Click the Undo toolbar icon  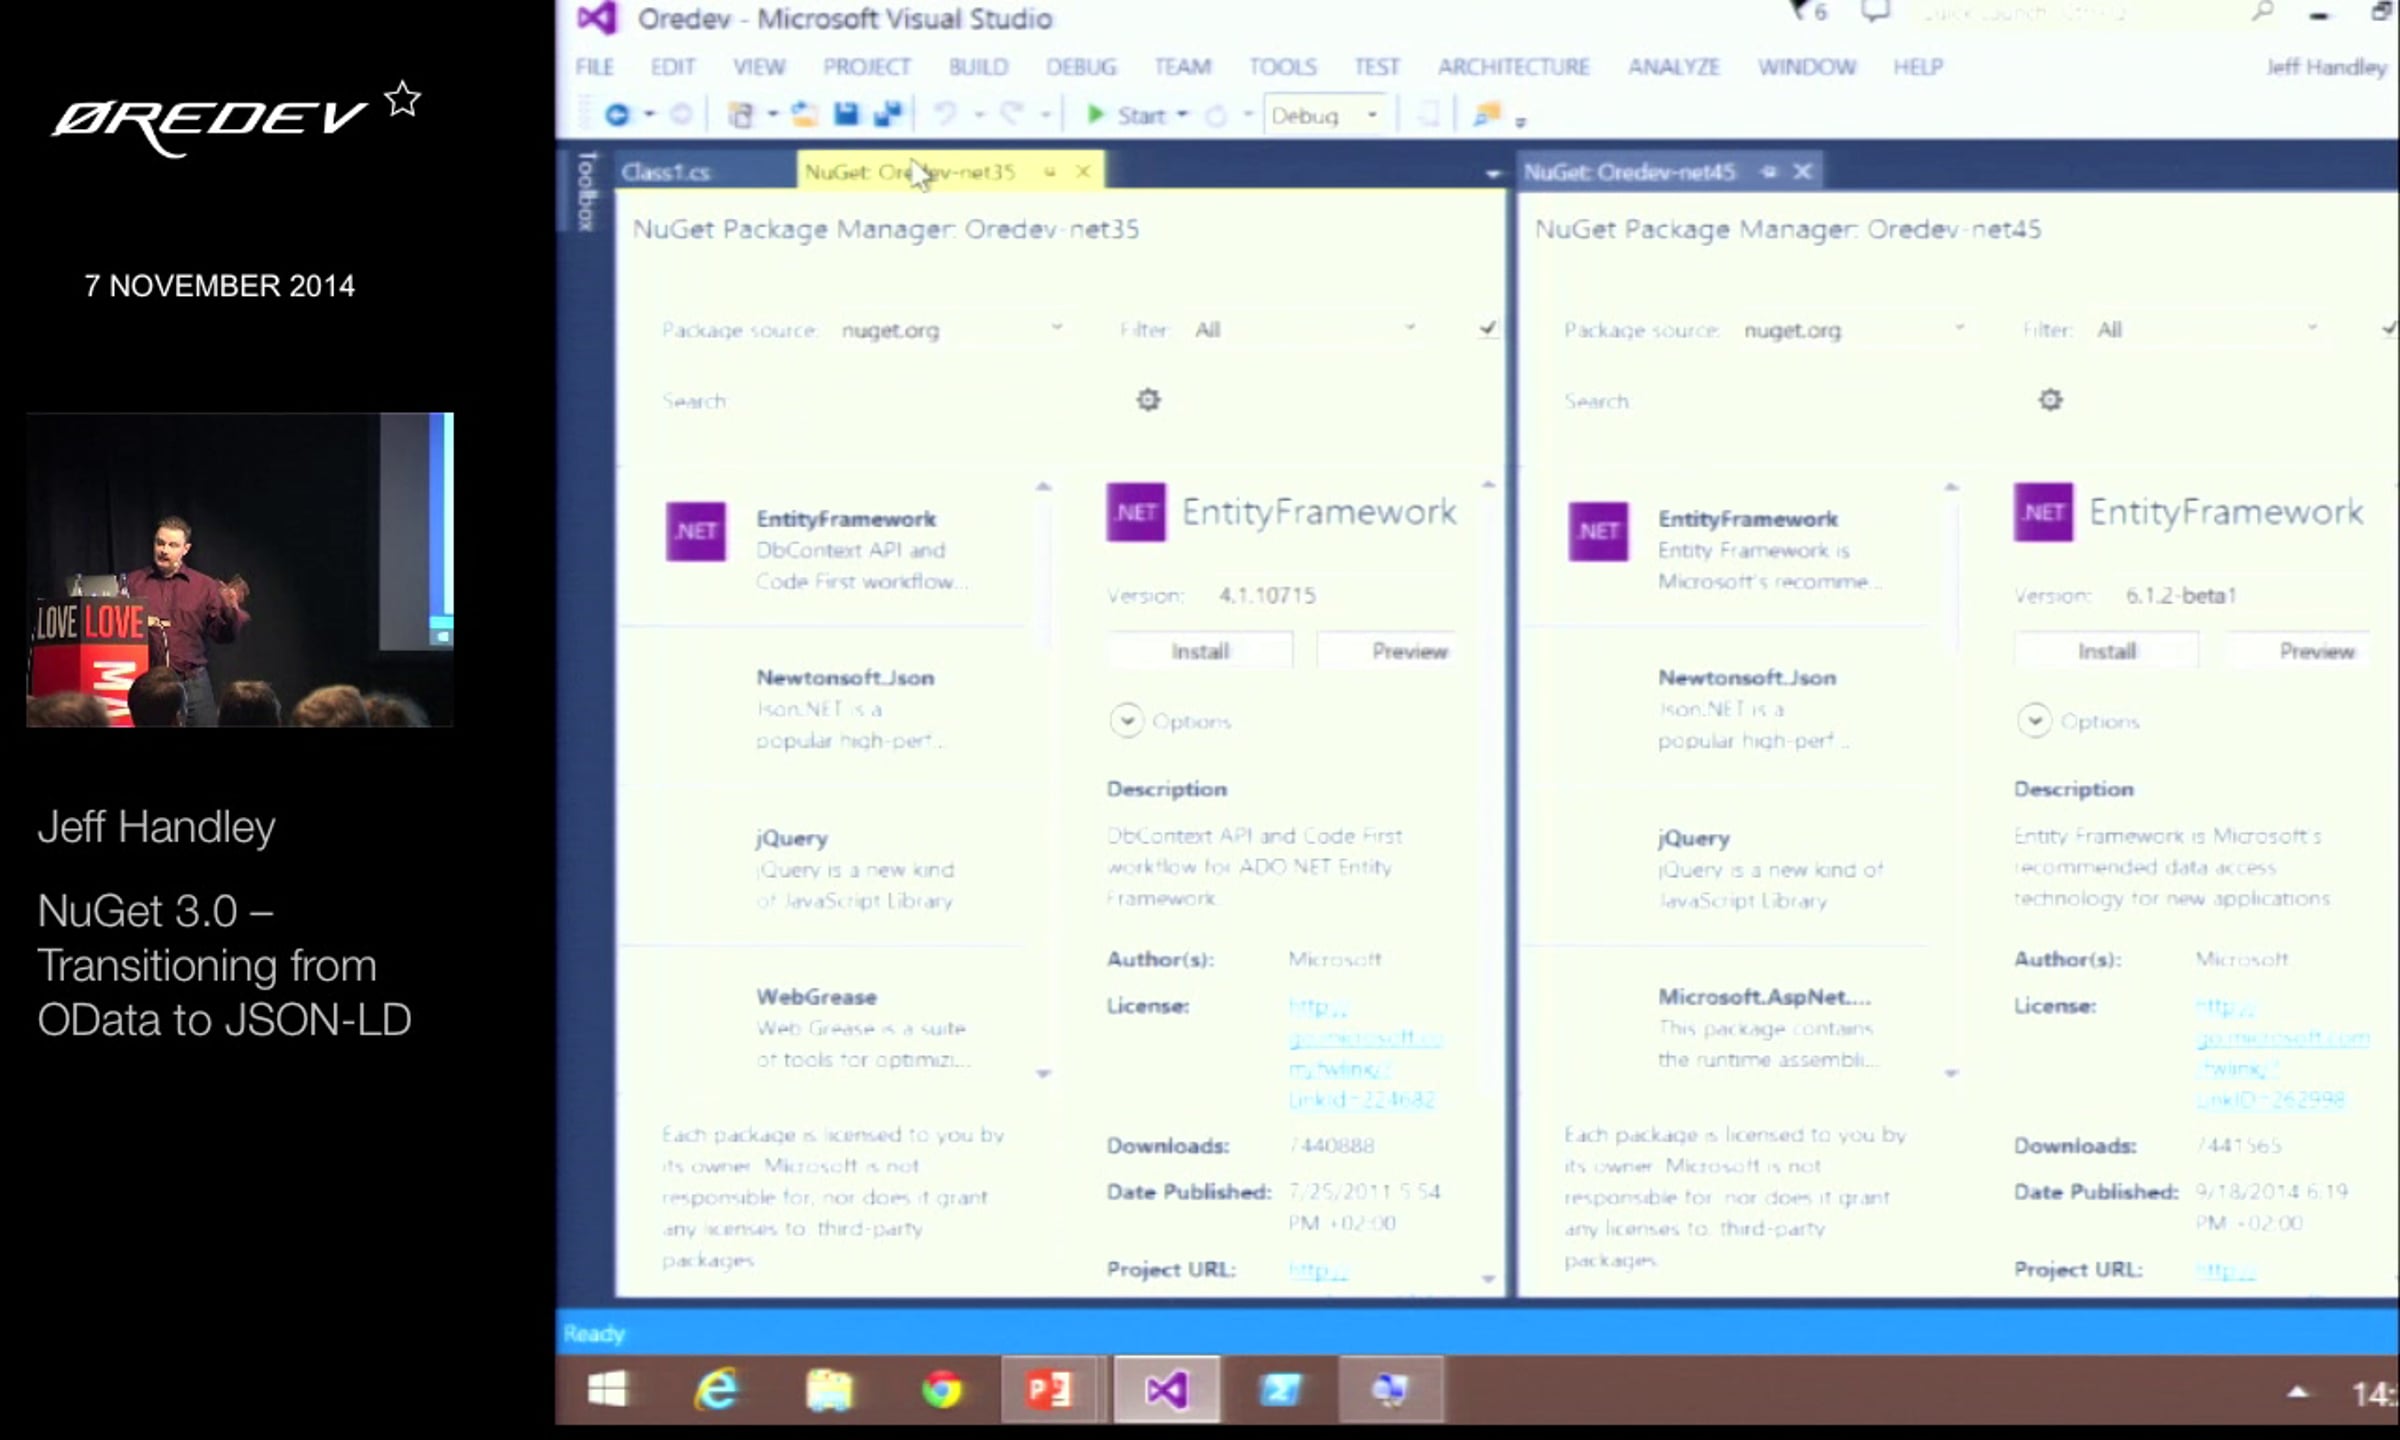pos(946,115)
